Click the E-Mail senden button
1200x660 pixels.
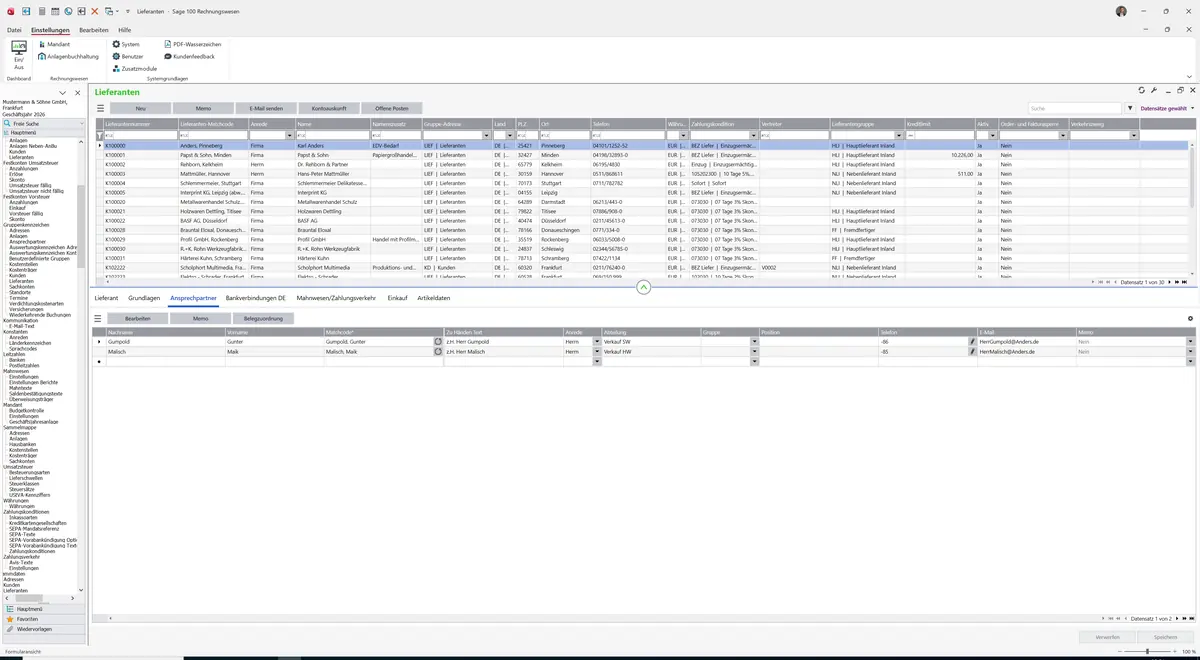[x=266, y=108]
